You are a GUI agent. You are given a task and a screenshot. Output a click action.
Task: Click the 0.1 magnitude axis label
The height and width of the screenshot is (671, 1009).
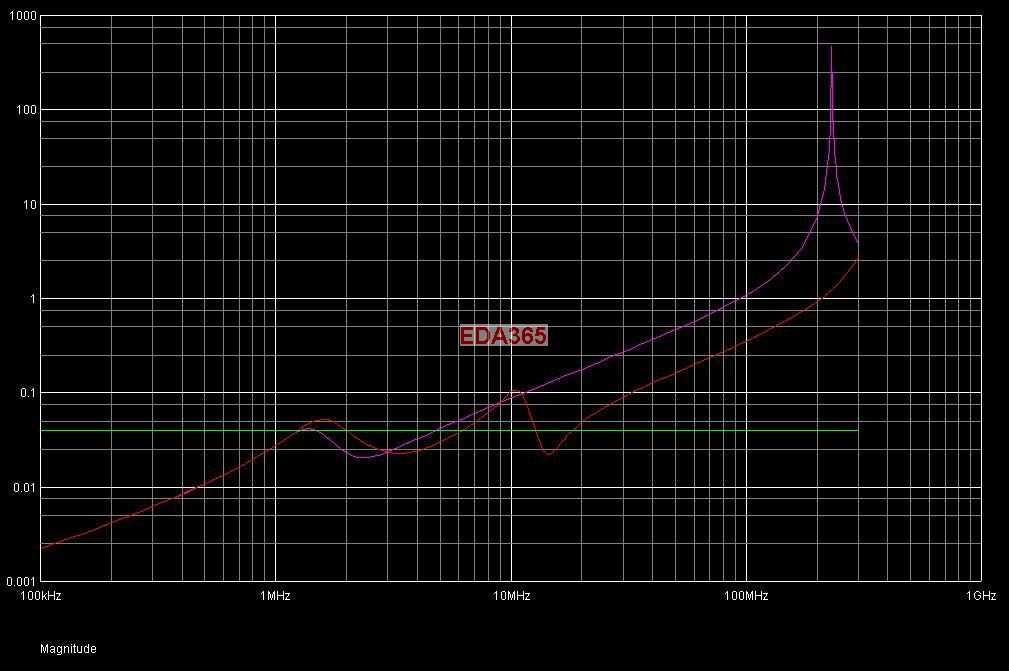tap(28, 392)
